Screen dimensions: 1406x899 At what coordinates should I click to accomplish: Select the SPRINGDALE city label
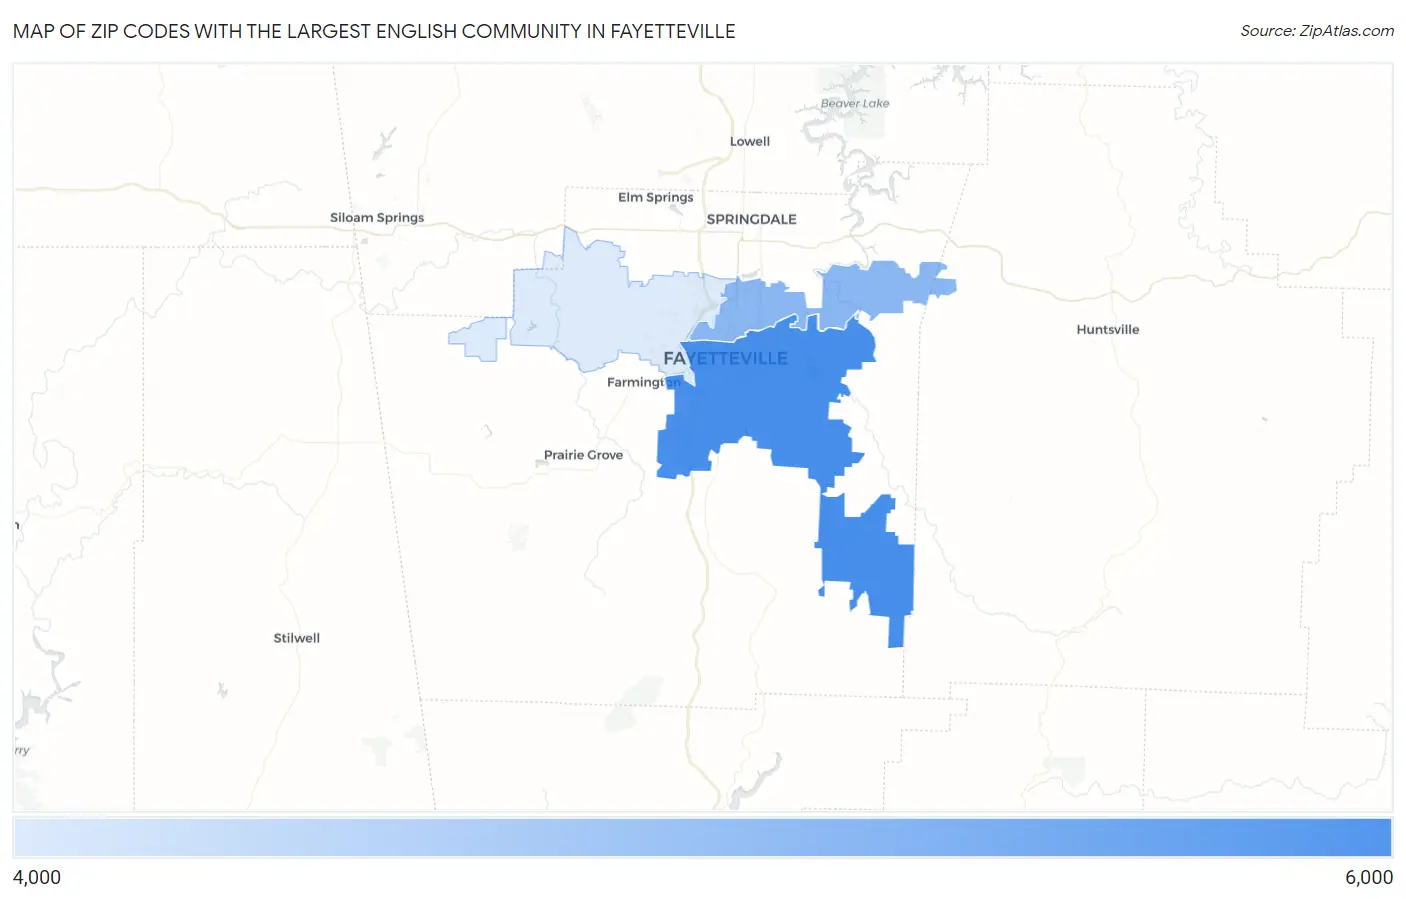tap(752, 219)
